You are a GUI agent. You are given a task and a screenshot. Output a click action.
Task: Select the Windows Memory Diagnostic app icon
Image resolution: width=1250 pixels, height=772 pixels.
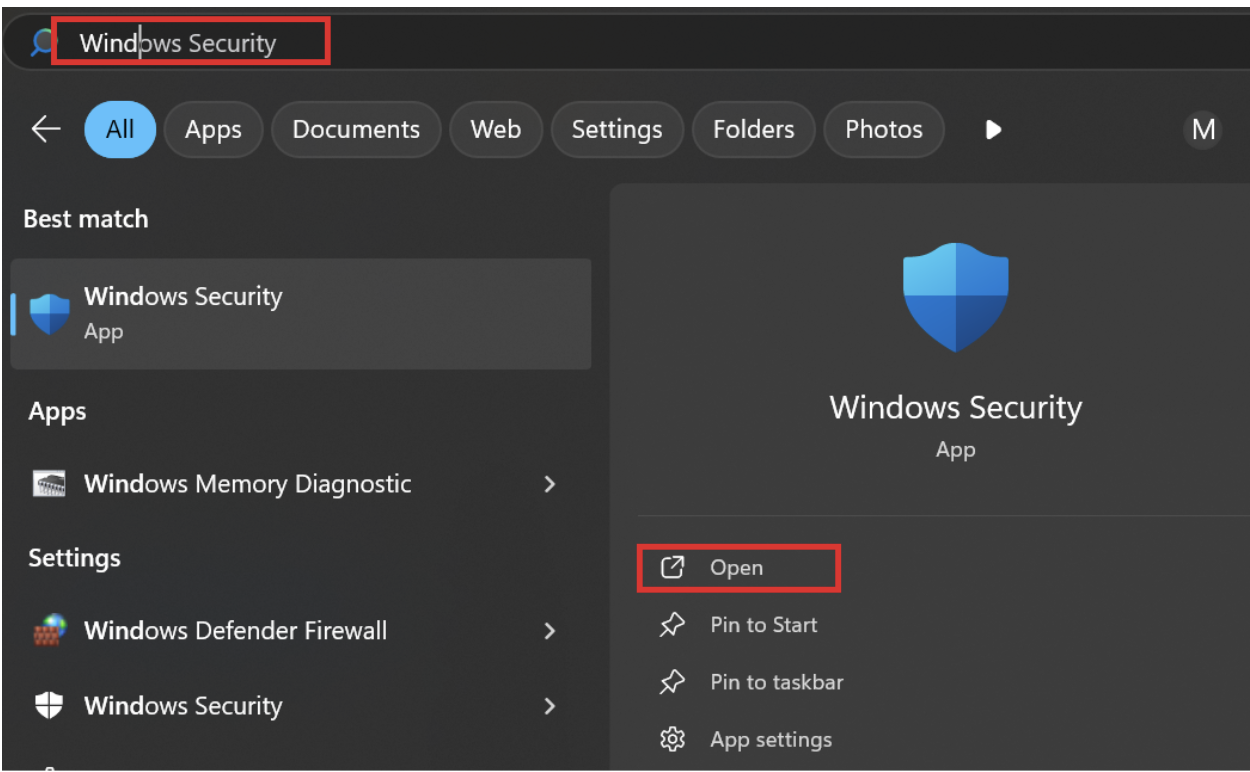pos(49,484)
